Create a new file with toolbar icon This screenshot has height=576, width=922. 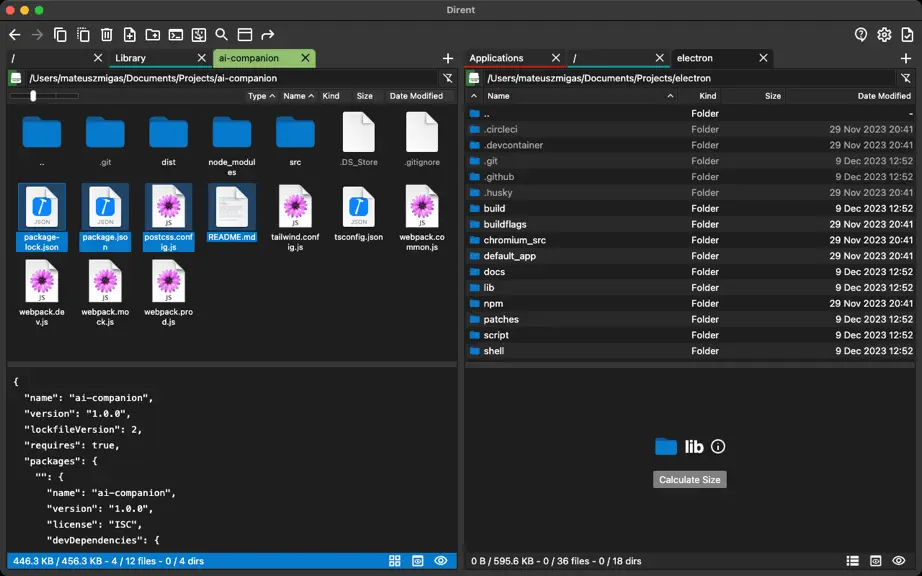[129, 35]
